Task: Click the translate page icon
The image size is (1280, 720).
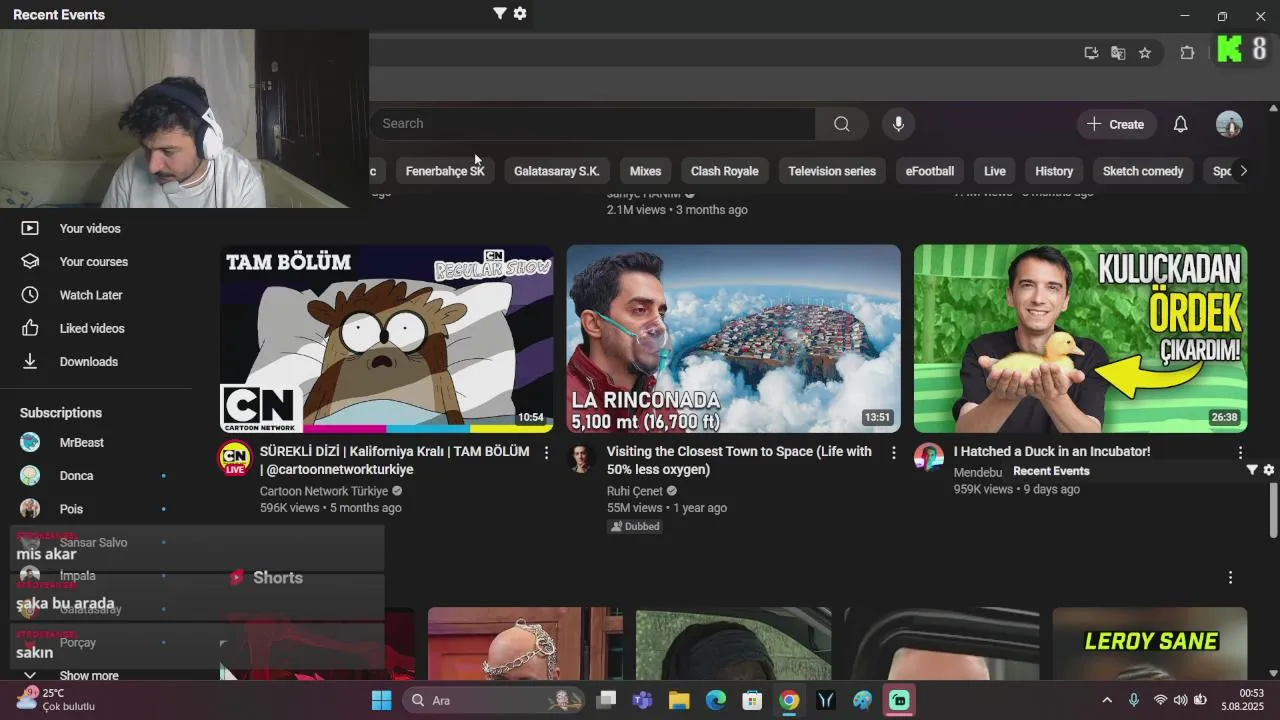Action: coord(1118,53)
